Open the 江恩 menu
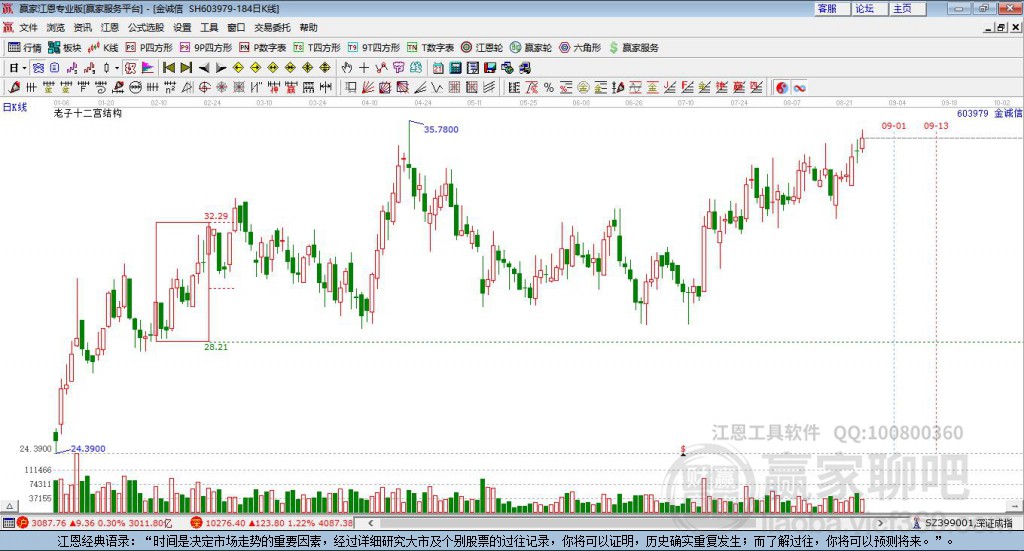Screen dimensions: 1024x551 (110, 27)
